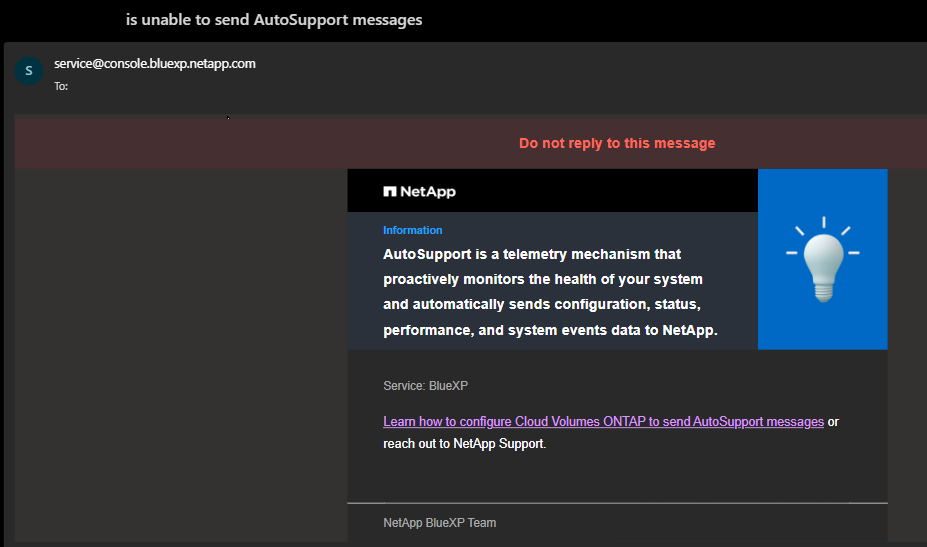Click the white lightbulb icon
Screen dimensions: 927x547
point(822,259)
